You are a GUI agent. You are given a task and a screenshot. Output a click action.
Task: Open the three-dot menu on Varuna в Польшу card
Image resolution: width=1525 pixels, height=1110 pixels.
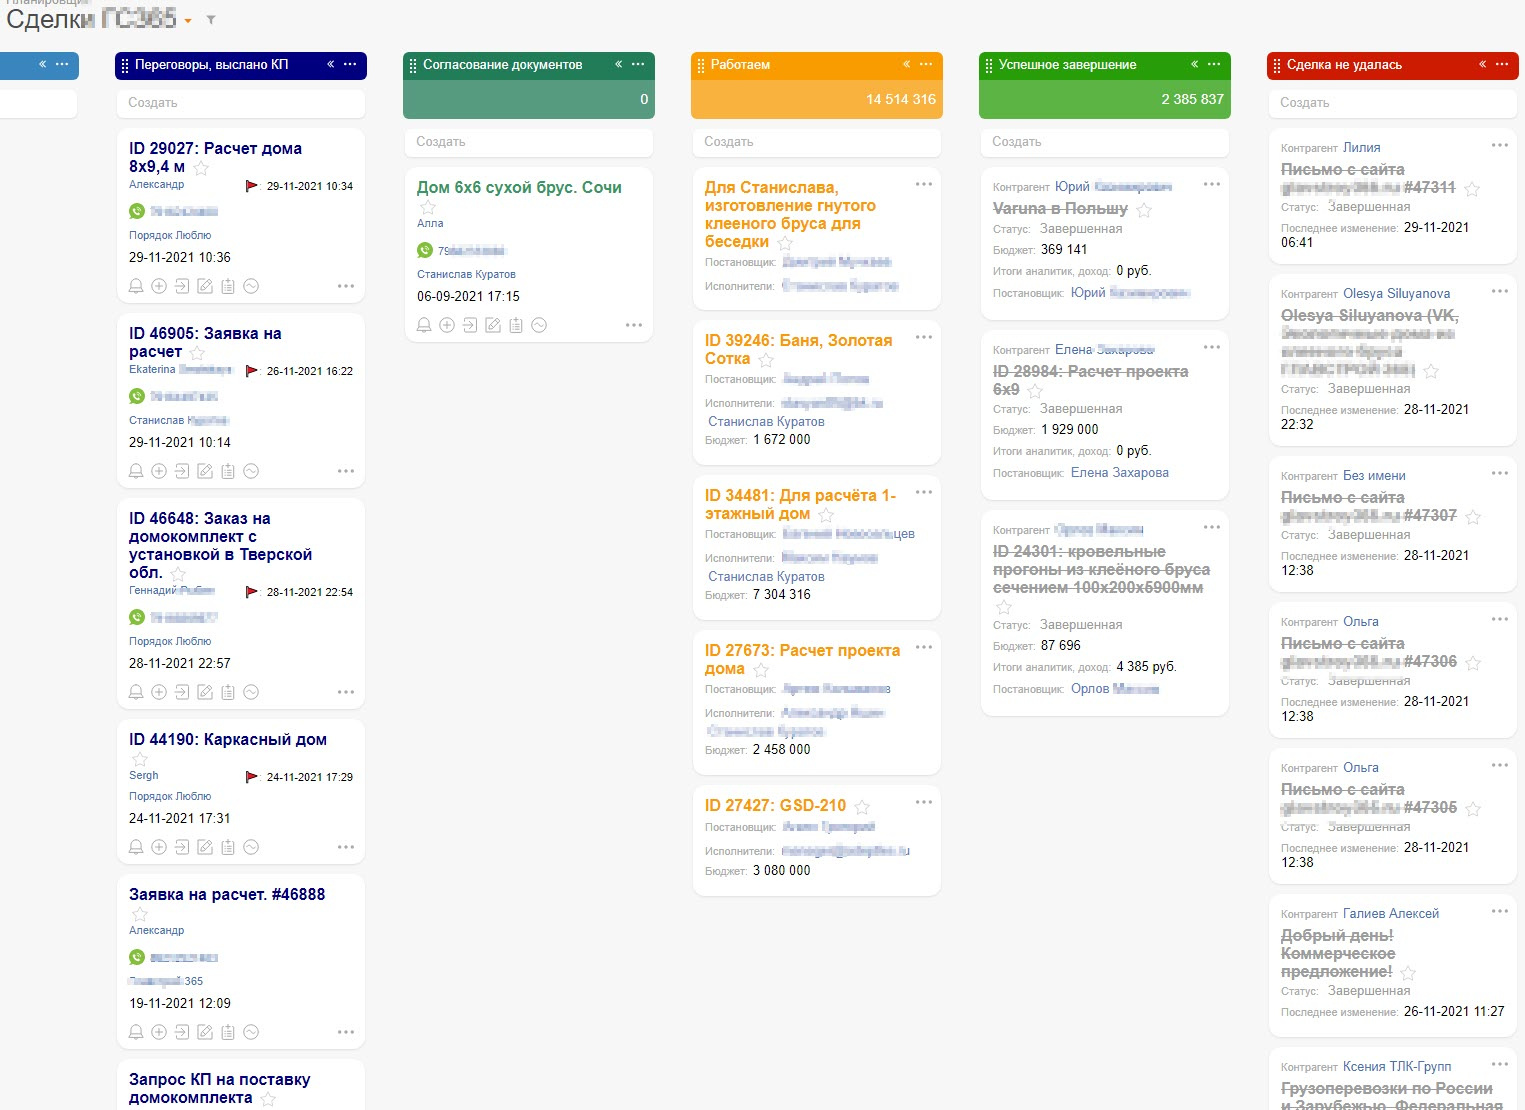pyautogui.click(x=1212, y=184)
